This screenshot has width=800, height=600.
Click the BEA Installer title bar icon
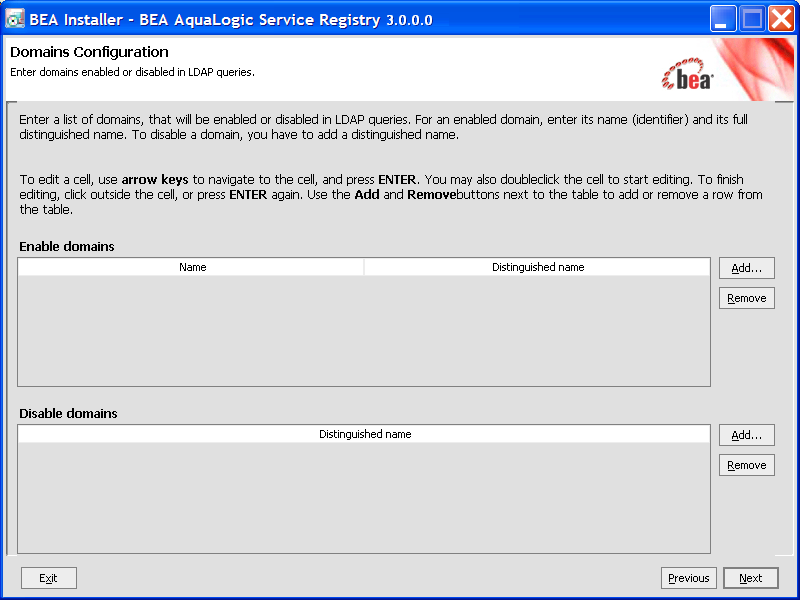tap(15, 19)
